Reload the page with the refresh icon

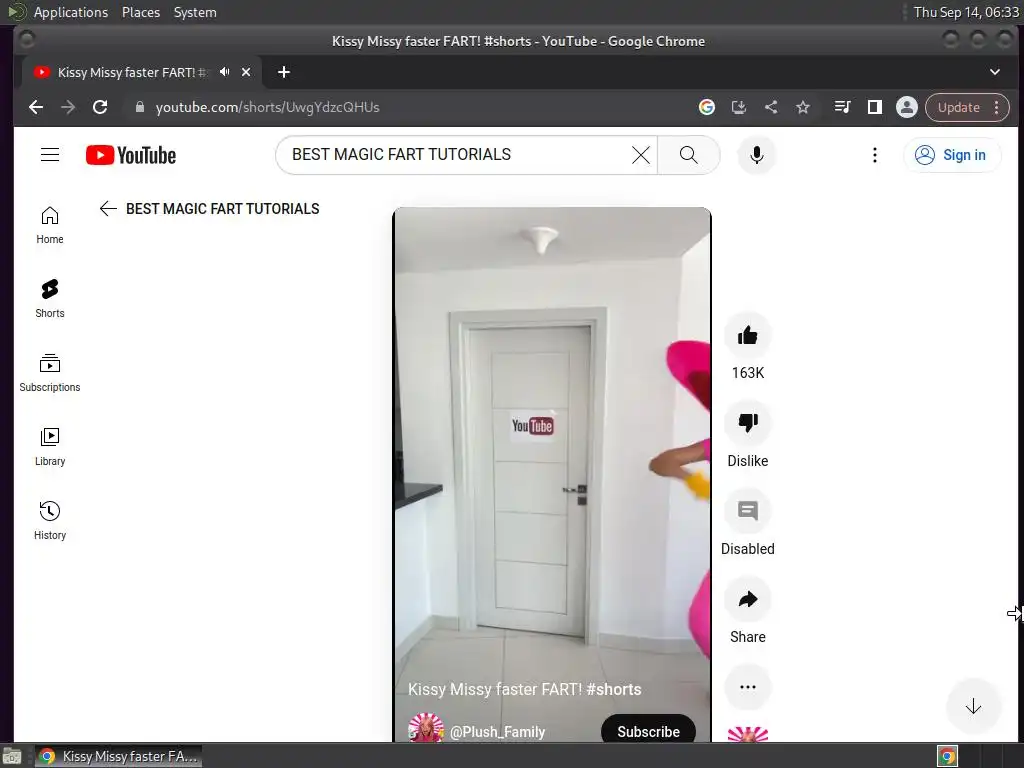[100, 107]
